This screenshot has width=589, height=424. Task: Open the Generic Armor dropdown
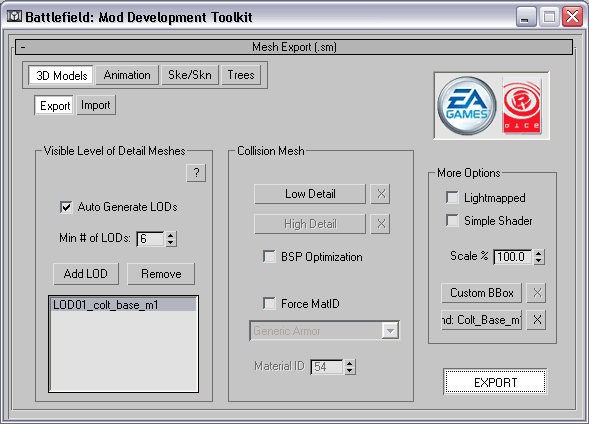click(390, 331)
